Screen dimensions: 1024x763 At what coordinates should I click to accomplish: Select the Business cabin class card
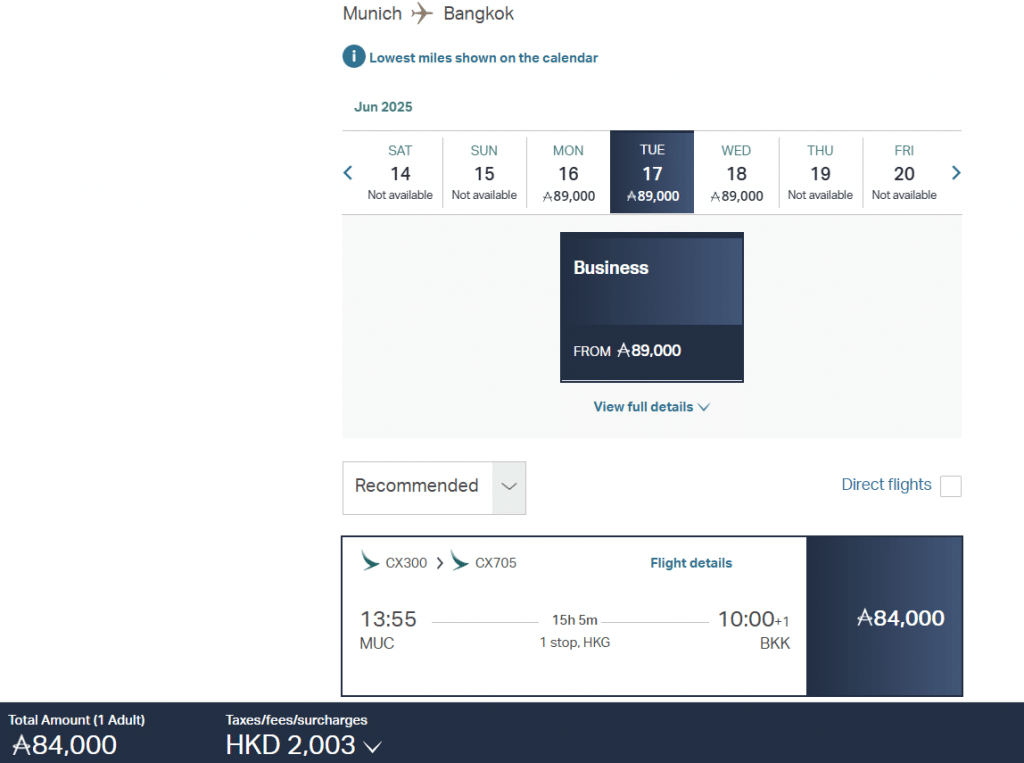[x=651, y=307]
